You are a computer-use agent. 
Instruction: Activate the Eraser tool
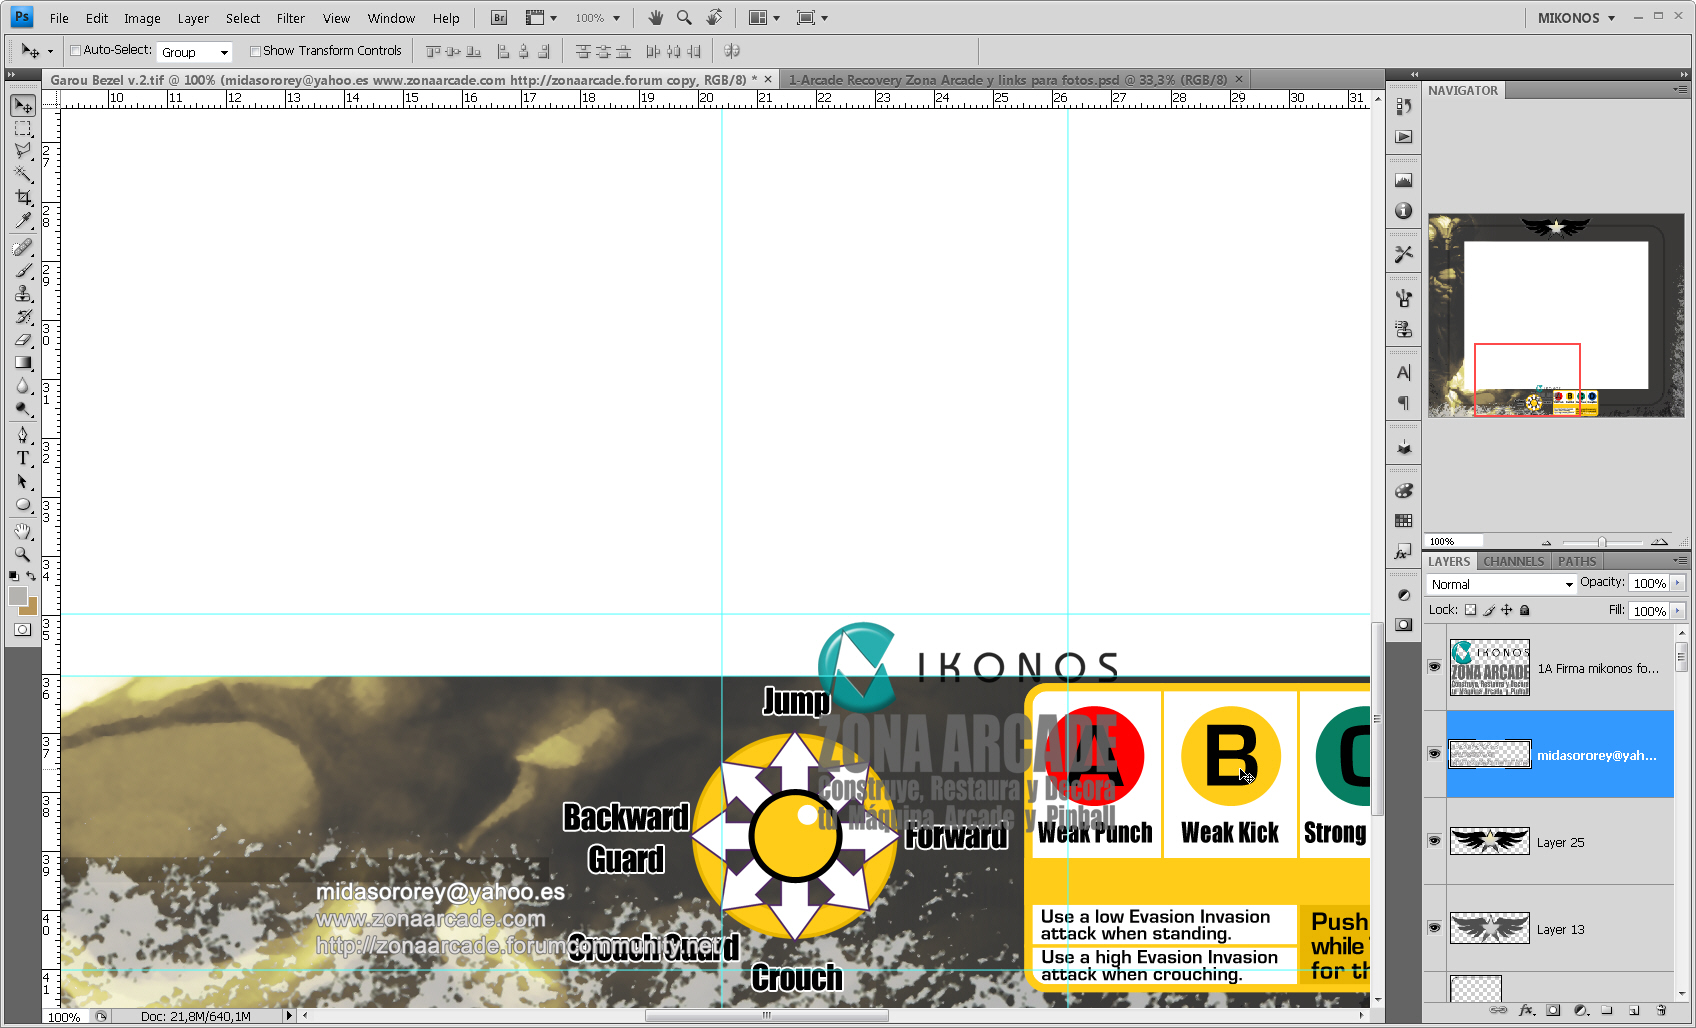(23, 339)
